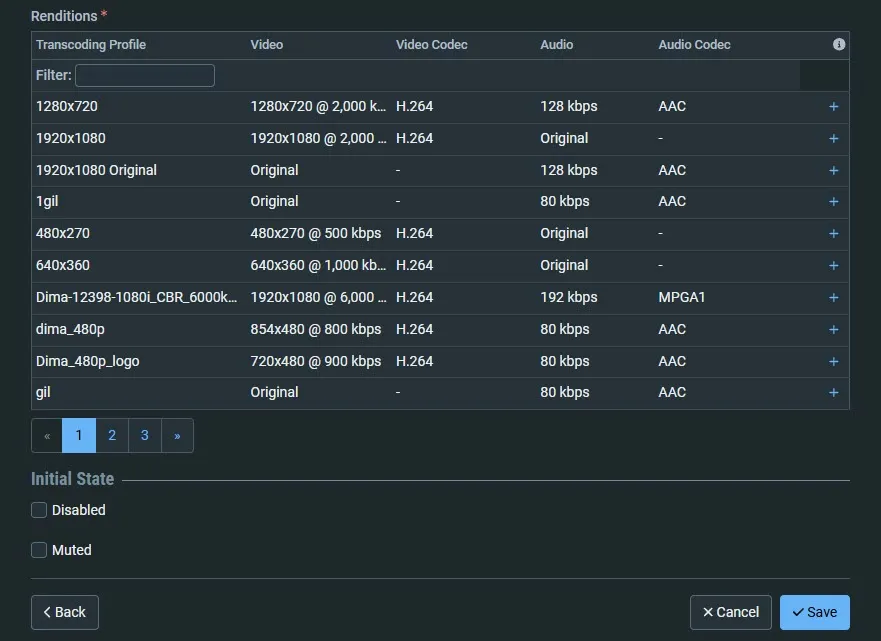Select the Dima_480p_logo profile name
Viewport: 881px width, 641px height.
point(88,361)
